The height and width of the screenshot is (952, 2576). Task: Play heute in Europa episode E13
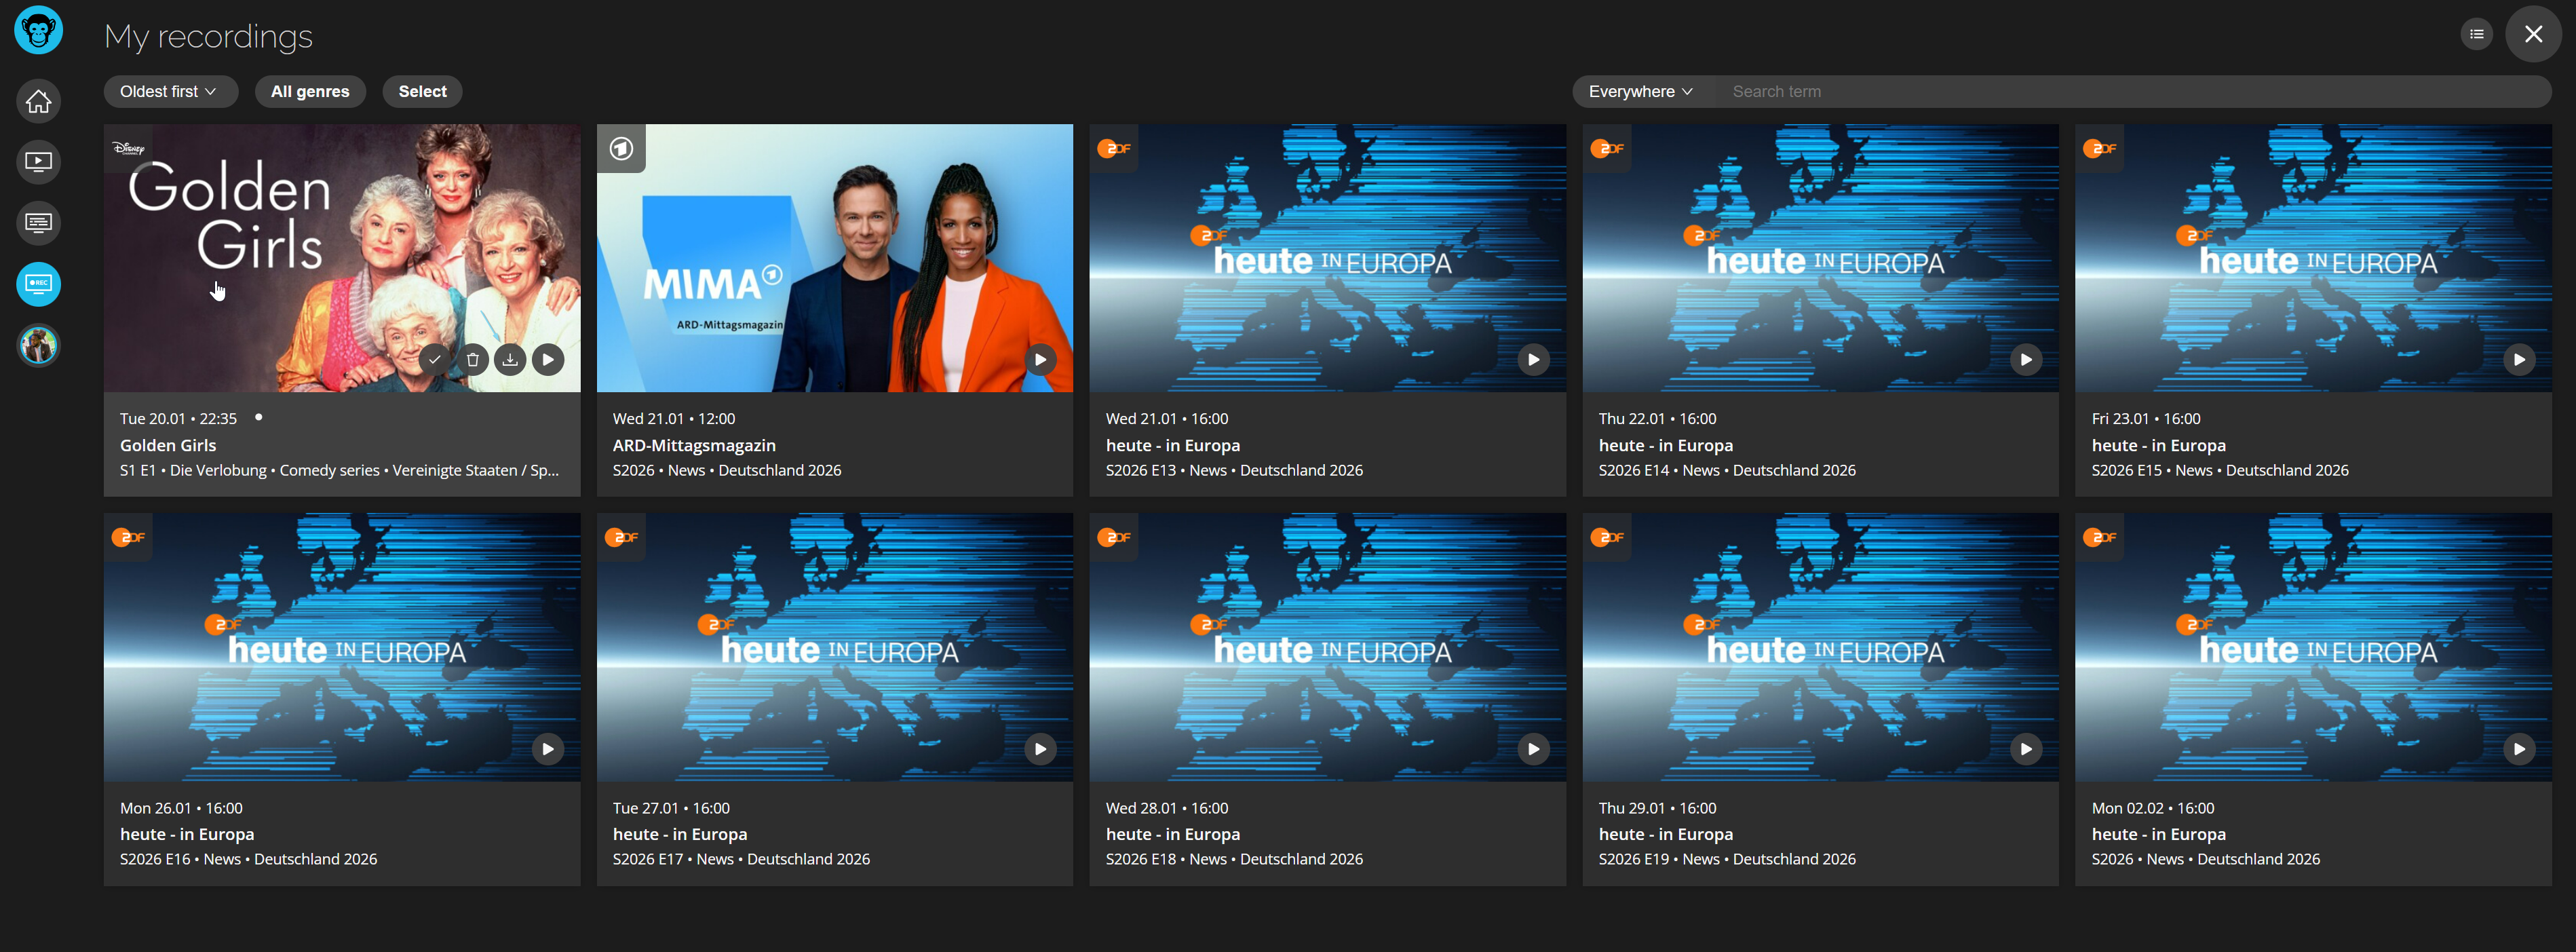1533,360
